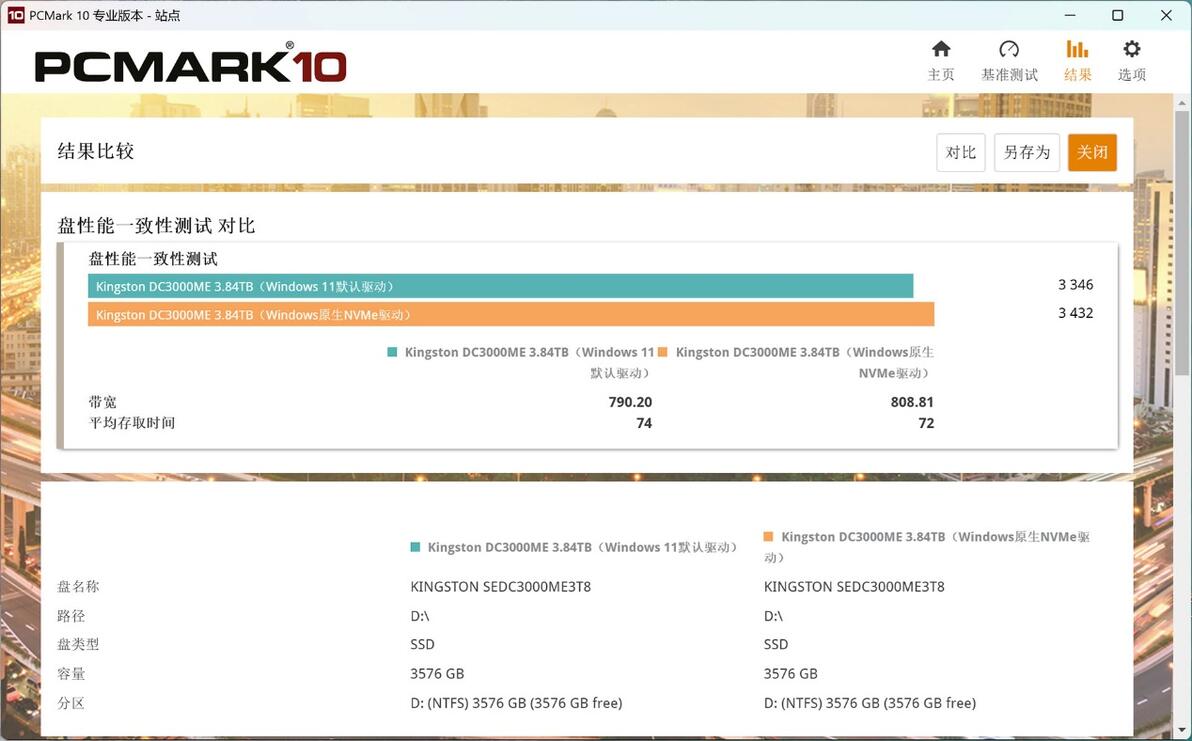Click the 容量 label

pos(71,674)
